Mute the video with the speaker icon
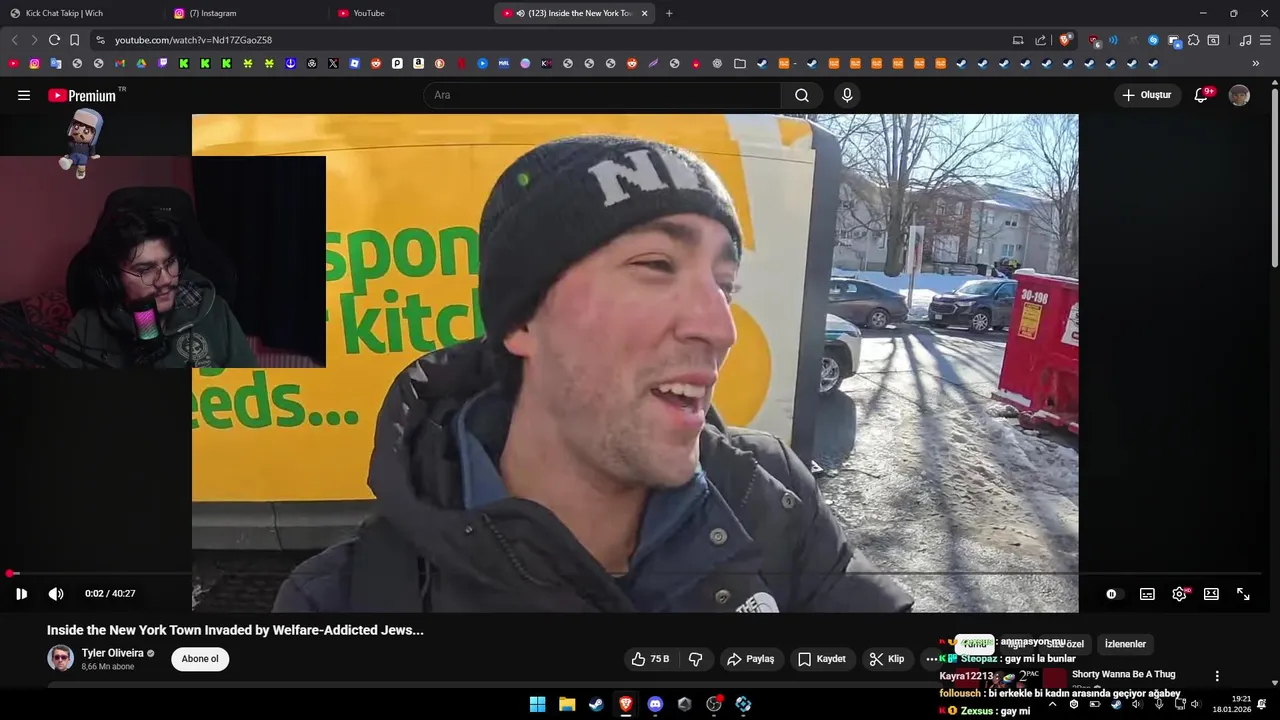1280x720 pixels. tap(56, 594)
